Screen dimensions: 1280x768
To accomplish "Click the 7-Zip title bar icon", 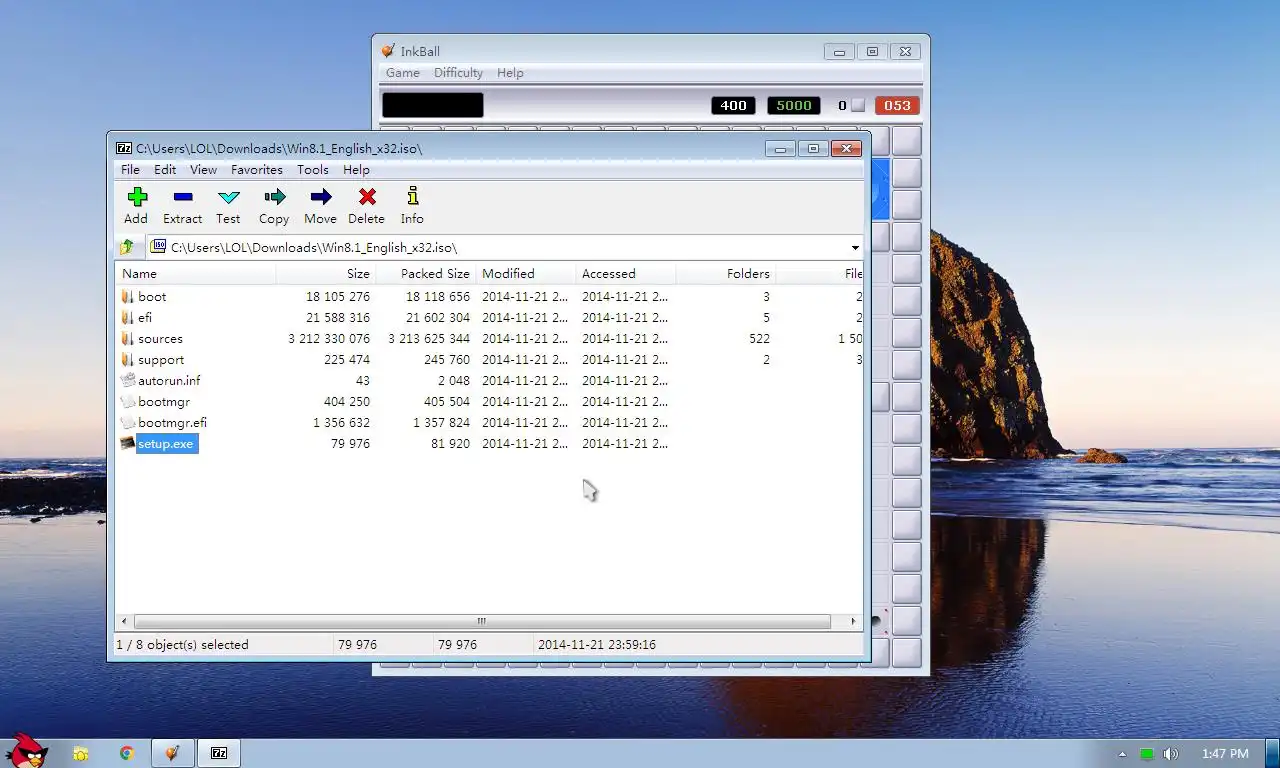I will pyautogui.click(x=124, y=148).
